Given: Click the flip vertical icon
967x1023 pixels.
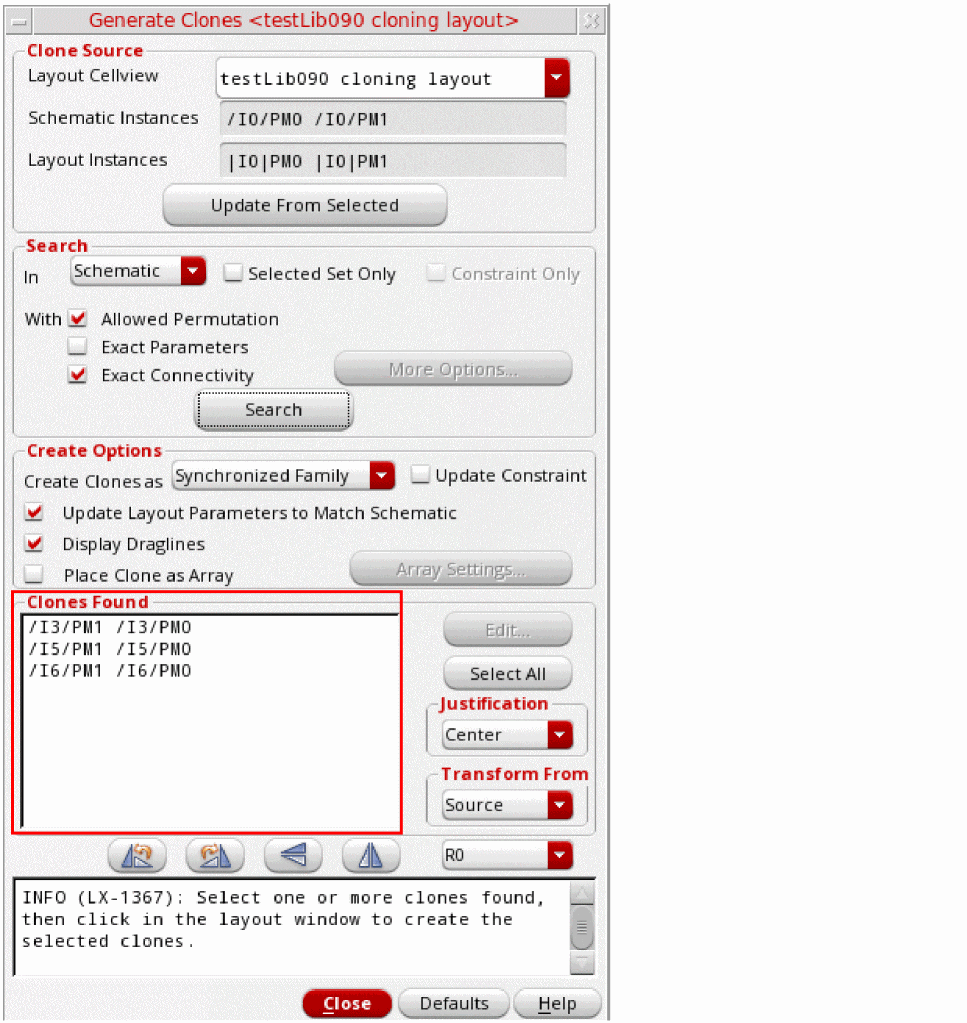Looking at the screenshot, I should point(293,856).
